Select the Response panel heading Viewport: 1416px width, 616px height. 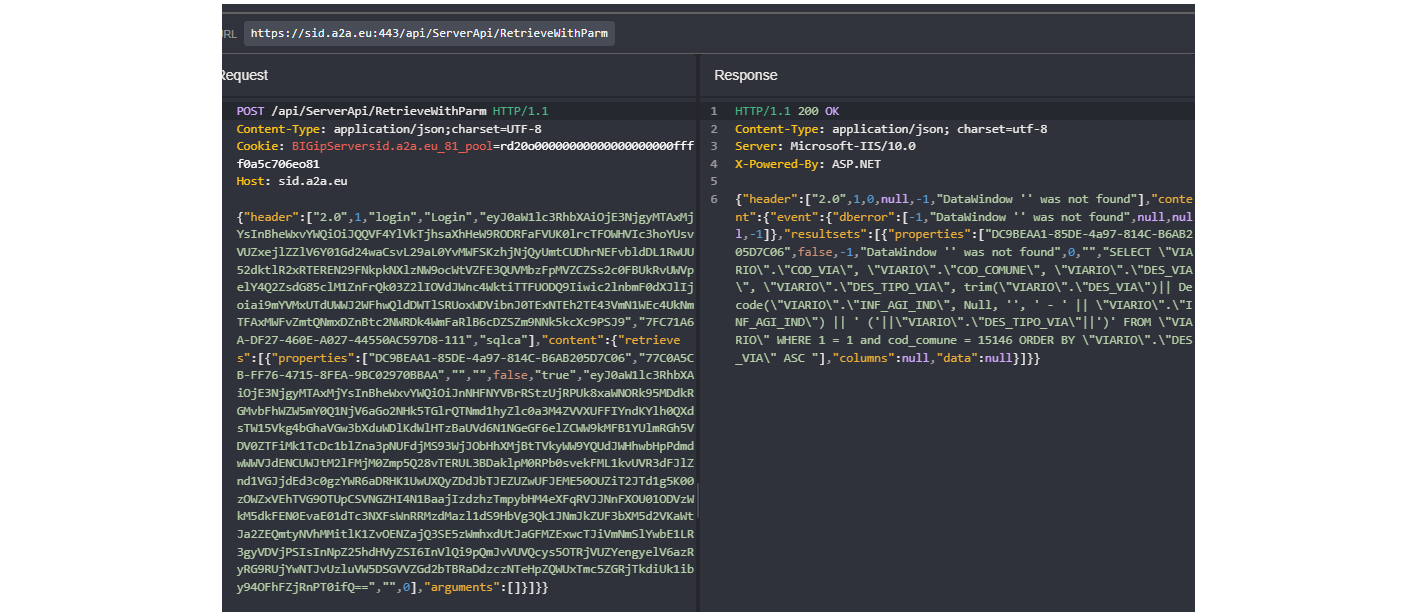(x=746, y=75)
